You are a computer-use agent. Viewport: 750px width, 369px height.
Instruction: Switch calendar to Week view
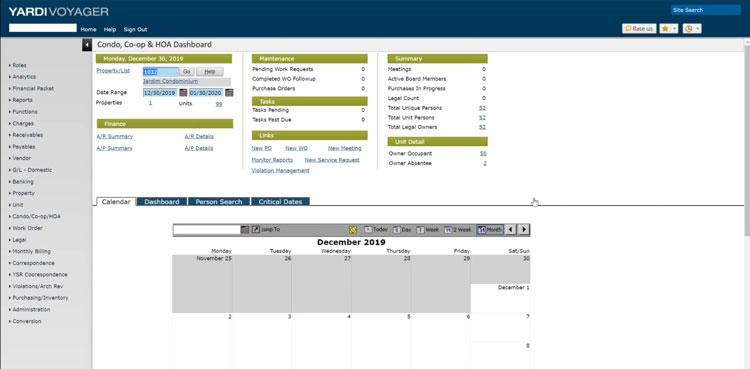click(427, 230)
